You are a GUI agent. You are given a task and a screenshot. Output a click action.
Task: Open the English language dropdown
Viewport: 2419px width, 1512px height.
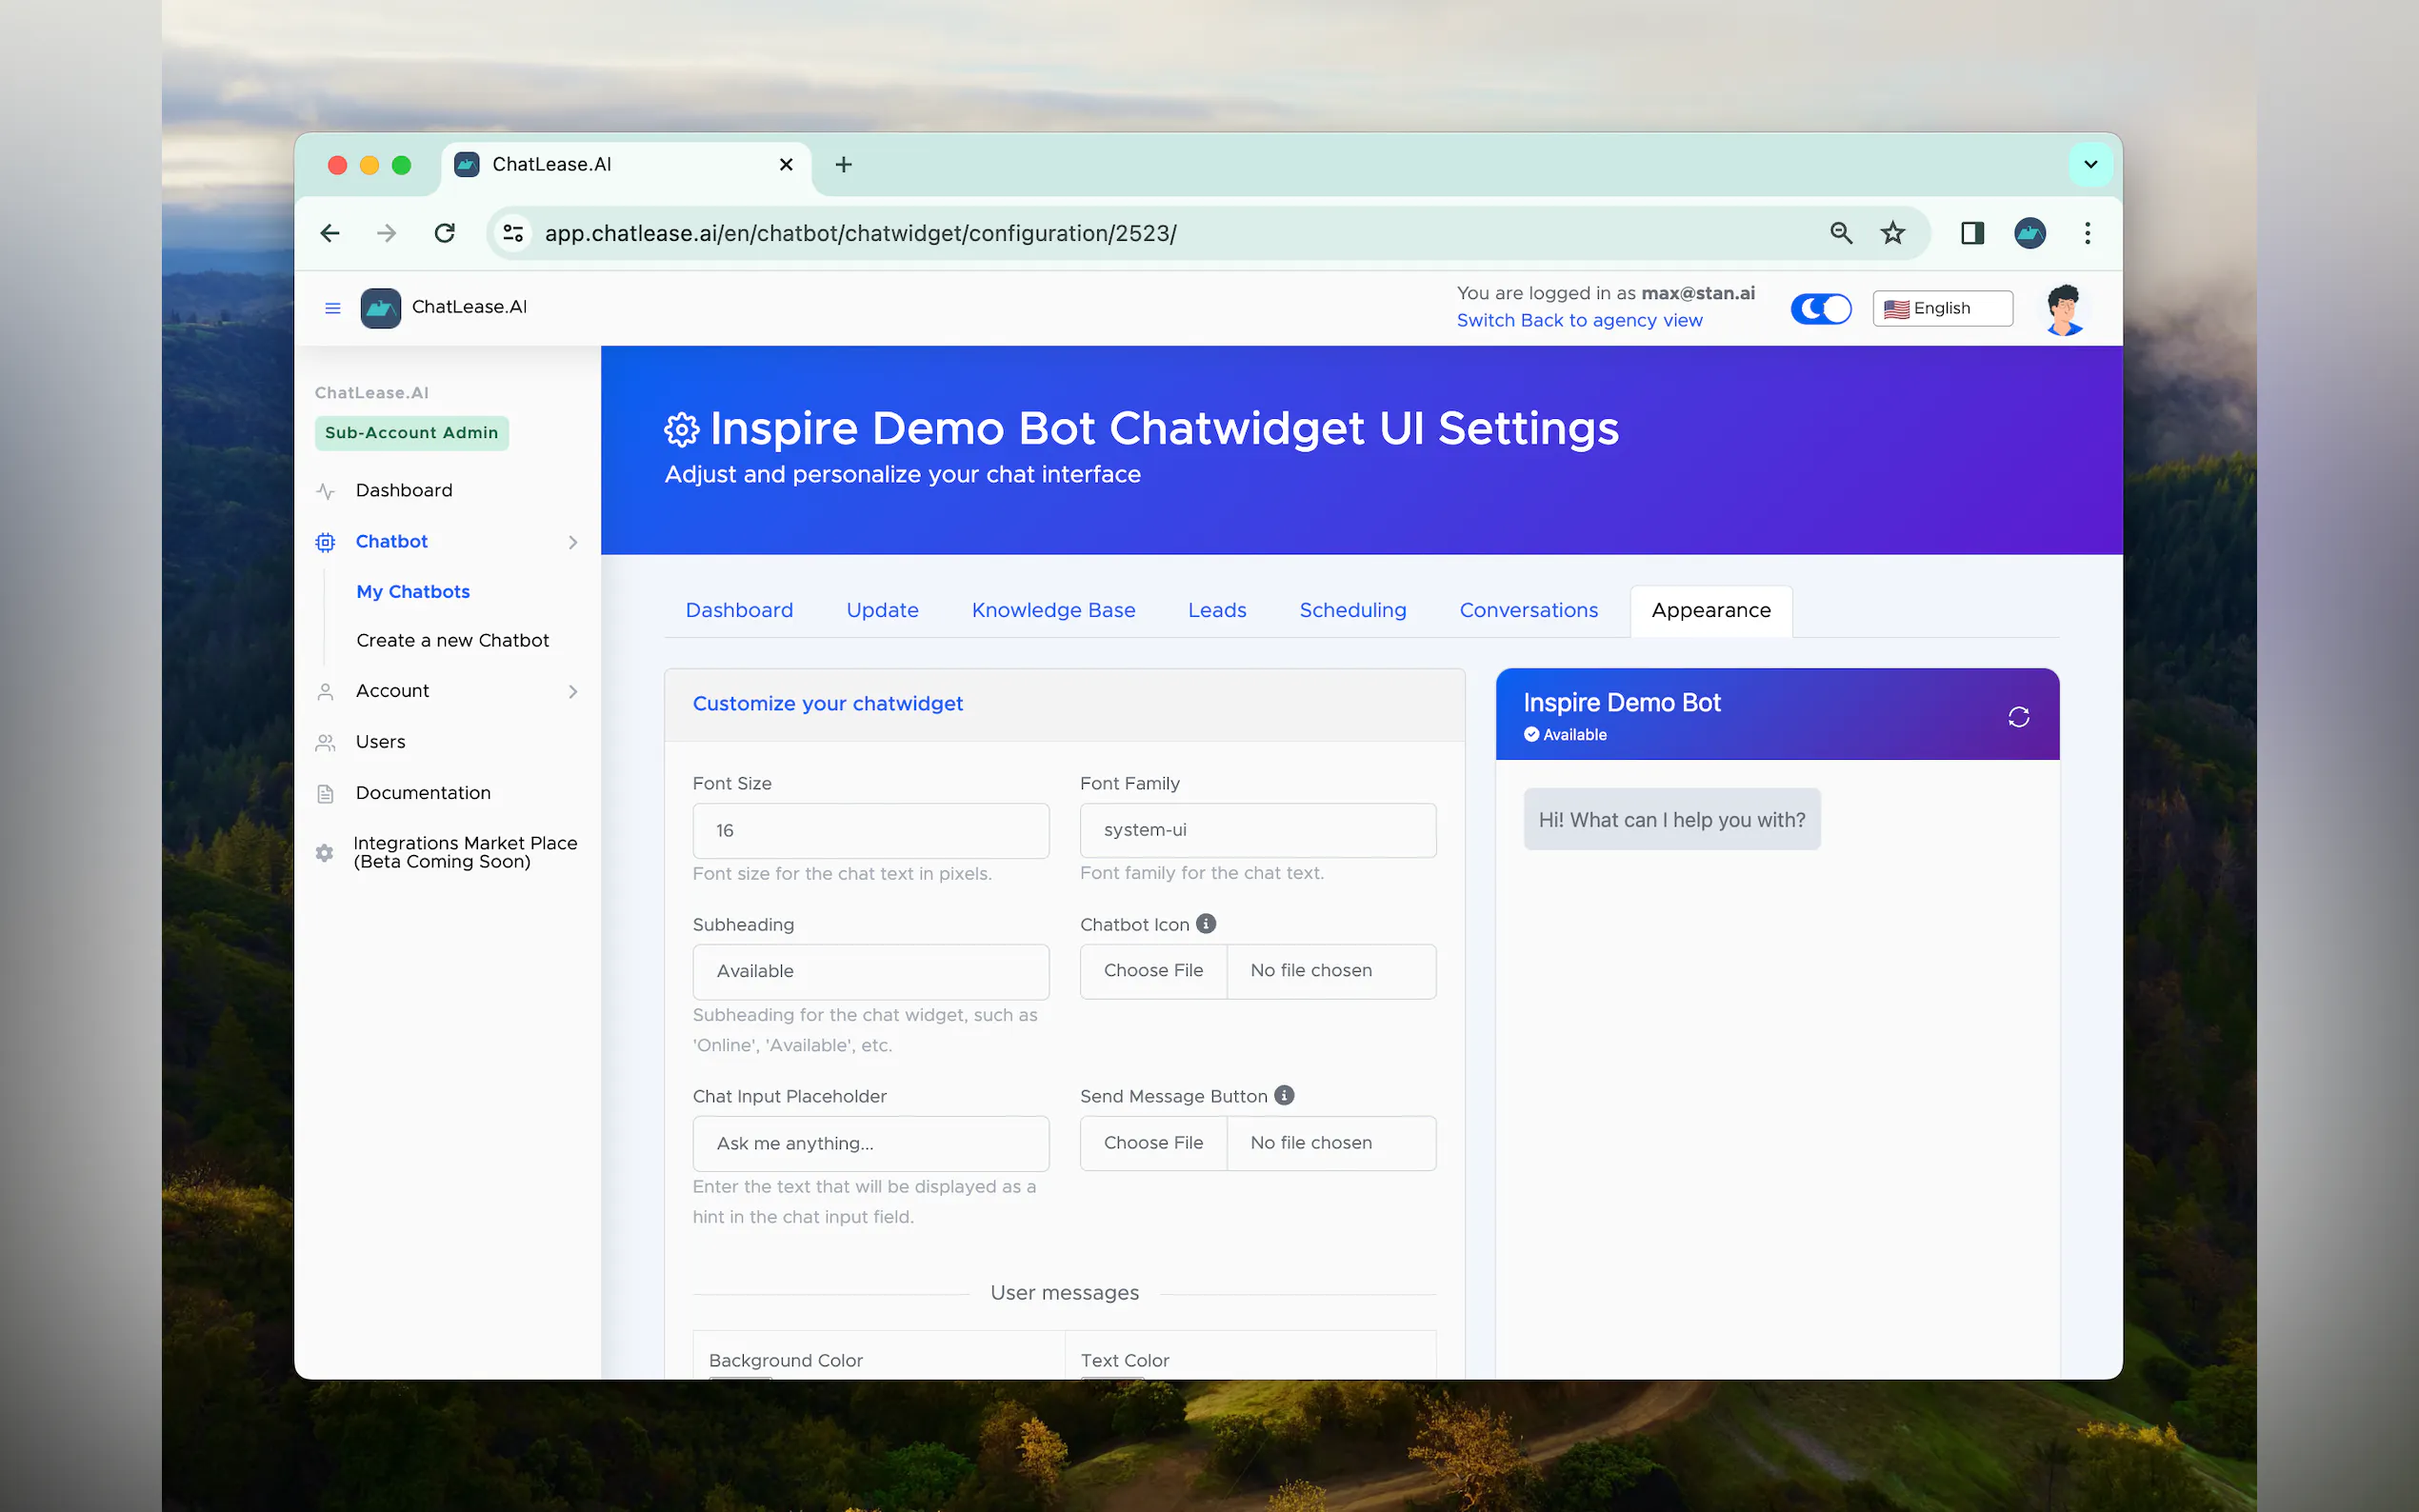(x=1941, y=308)
